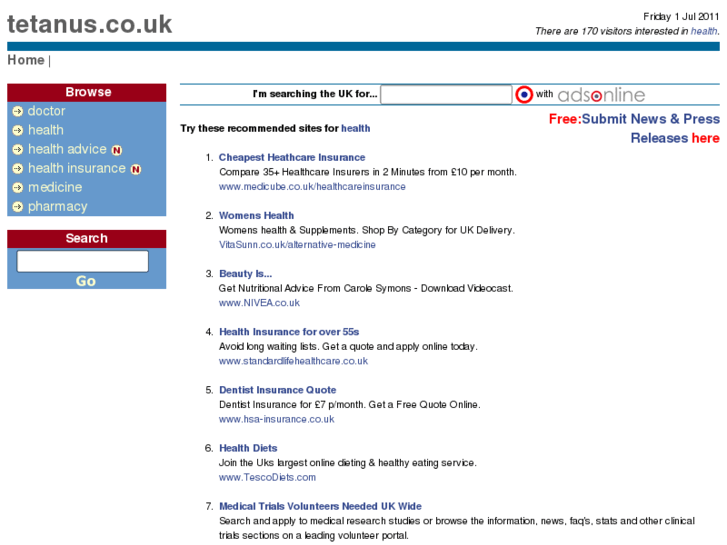The height and width of the screenshot is (545, 727).
Task: Click the Go button in Search box
Action: click(x=86, y=281)
